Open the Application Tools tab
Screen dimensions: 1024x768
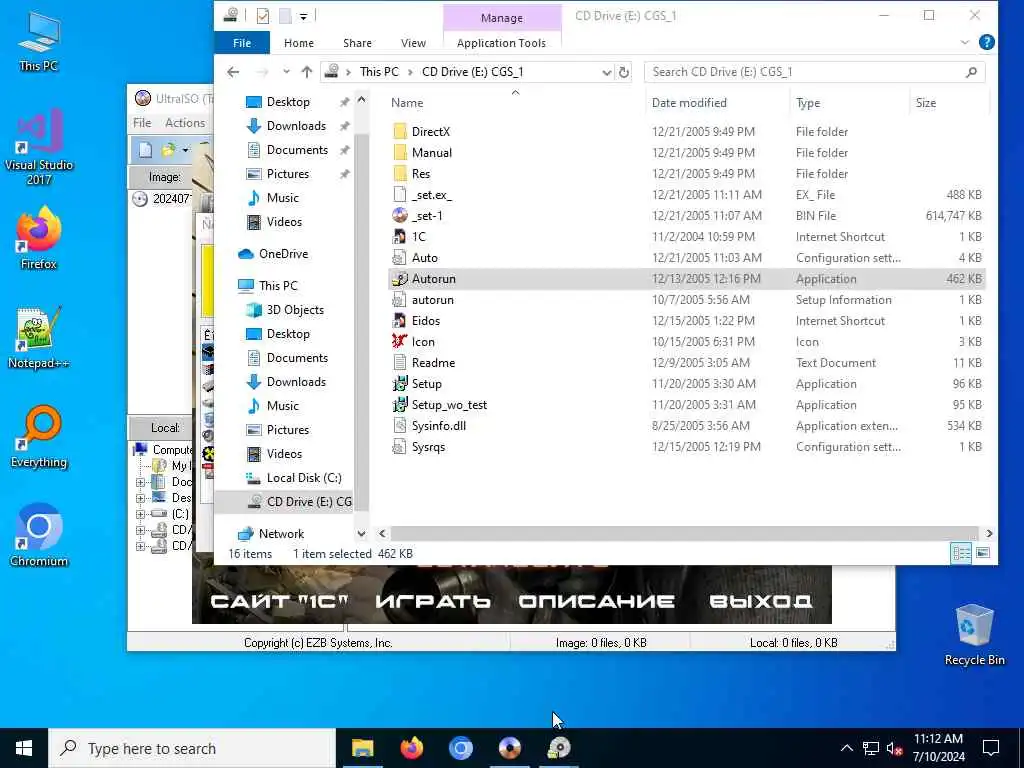(501, 43)
